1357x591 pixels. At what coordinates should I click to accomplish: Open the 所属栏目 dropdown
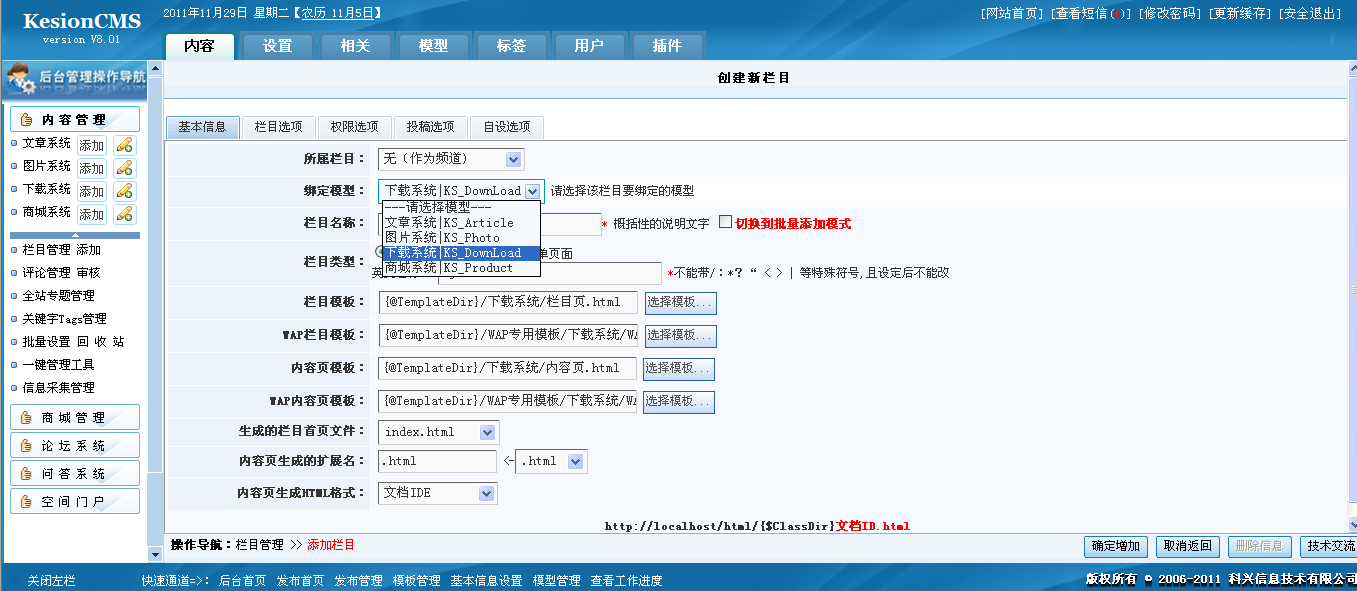pyautogui.click(x=513, y=159)
